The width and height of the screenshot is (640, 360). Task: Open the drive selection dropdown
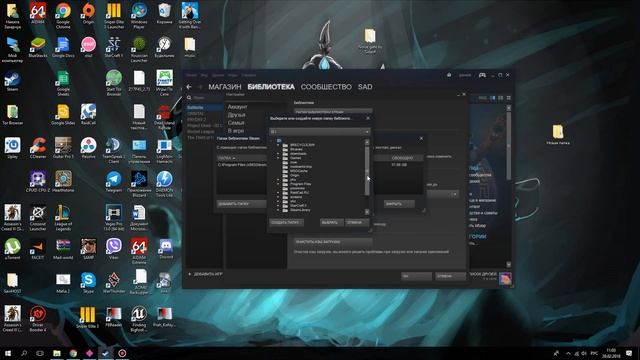point(319,132)
